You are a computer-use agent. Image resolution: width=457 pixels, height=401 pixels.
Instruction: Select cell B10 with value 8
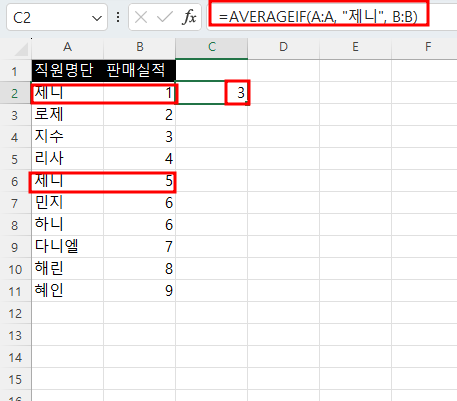[x=140, y=269]
